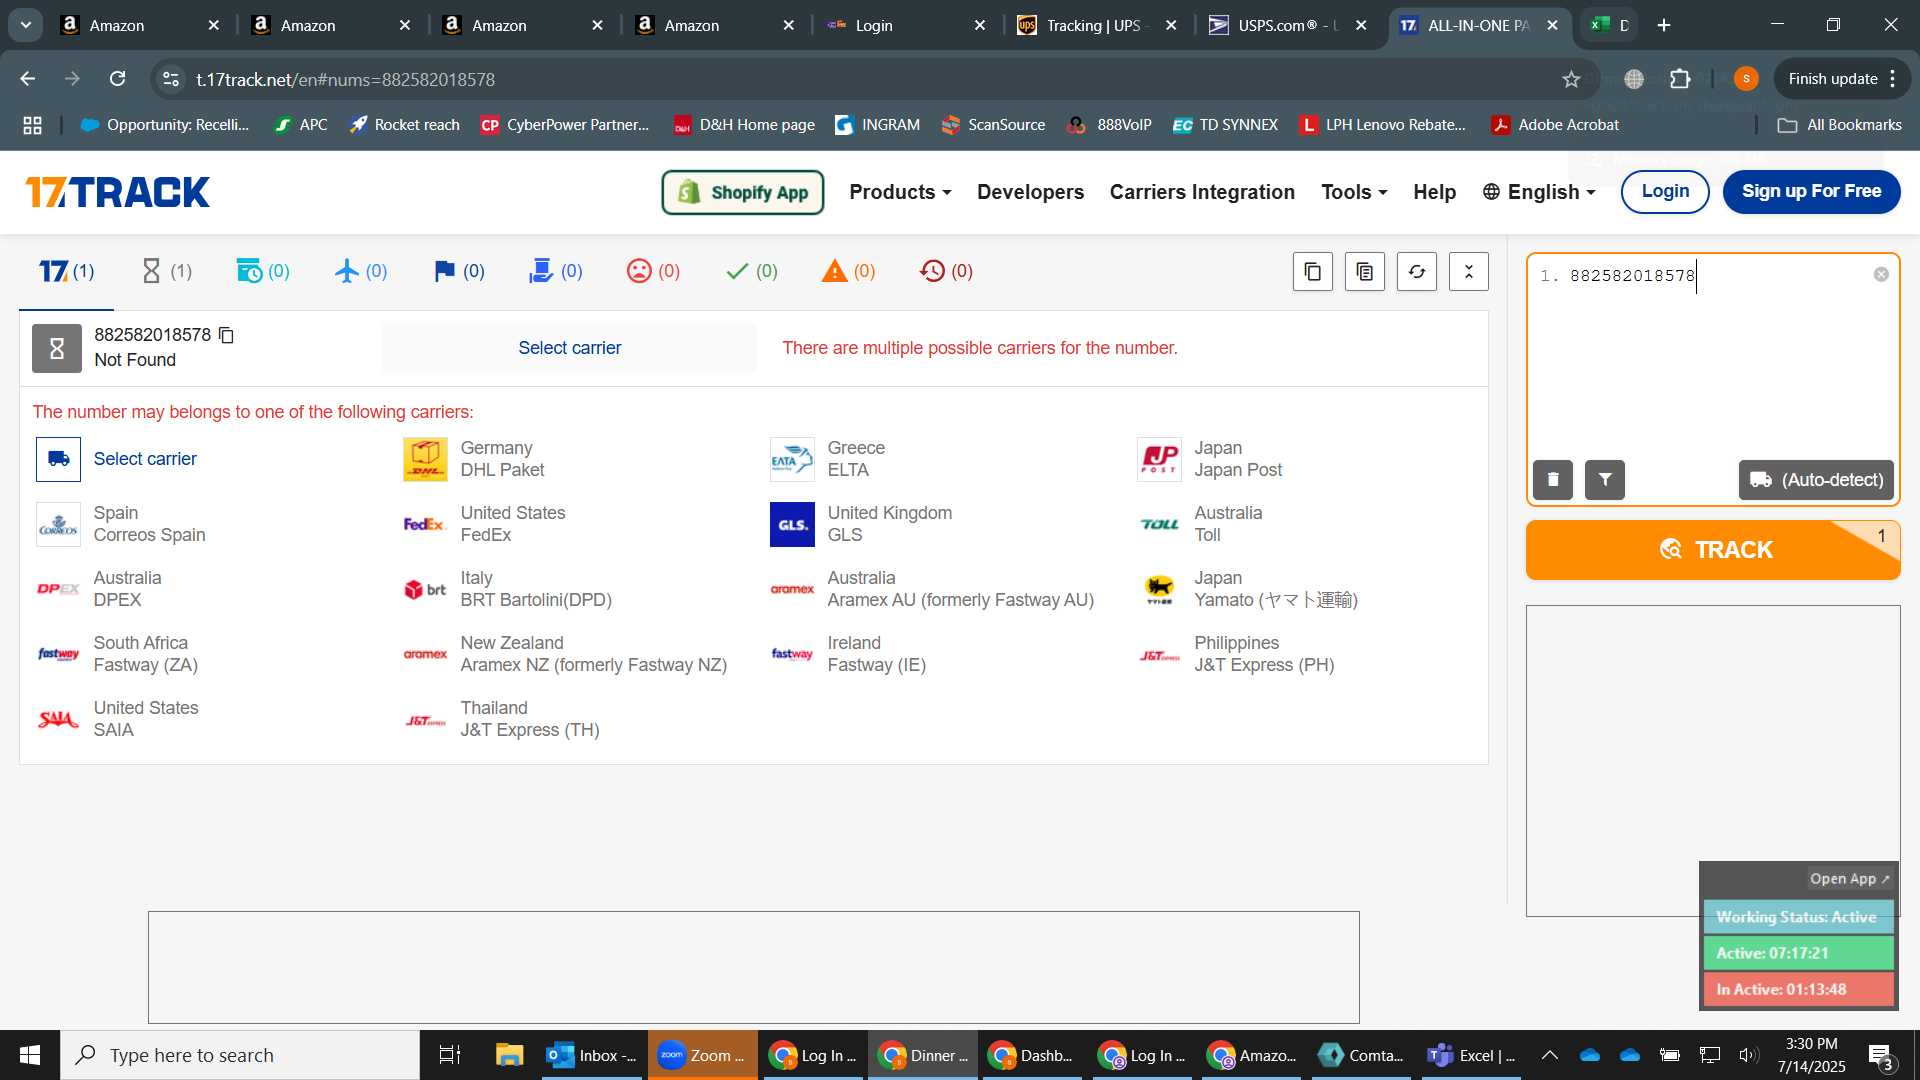Bookmark this page star icon
This screenshot has width=1920, height=1080.
pos(1571,79)
